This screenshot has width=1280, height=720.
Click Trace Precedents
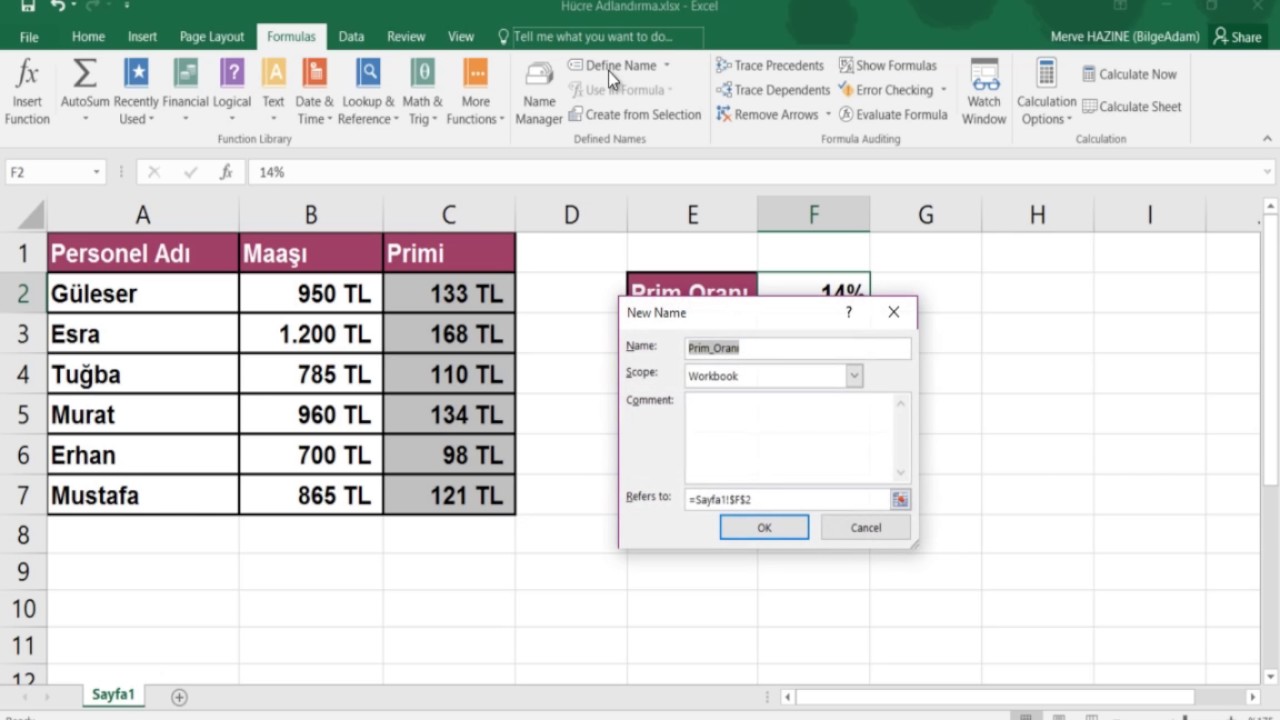pos(770,65)
